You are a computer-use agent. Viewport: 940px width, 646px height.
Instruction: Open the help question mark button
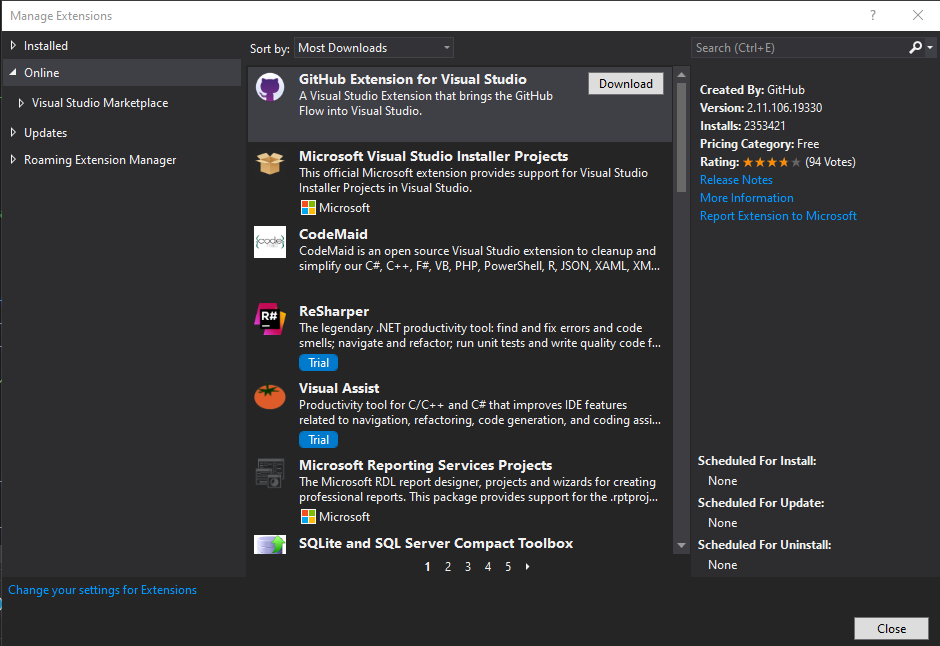[x=873, y=16]
